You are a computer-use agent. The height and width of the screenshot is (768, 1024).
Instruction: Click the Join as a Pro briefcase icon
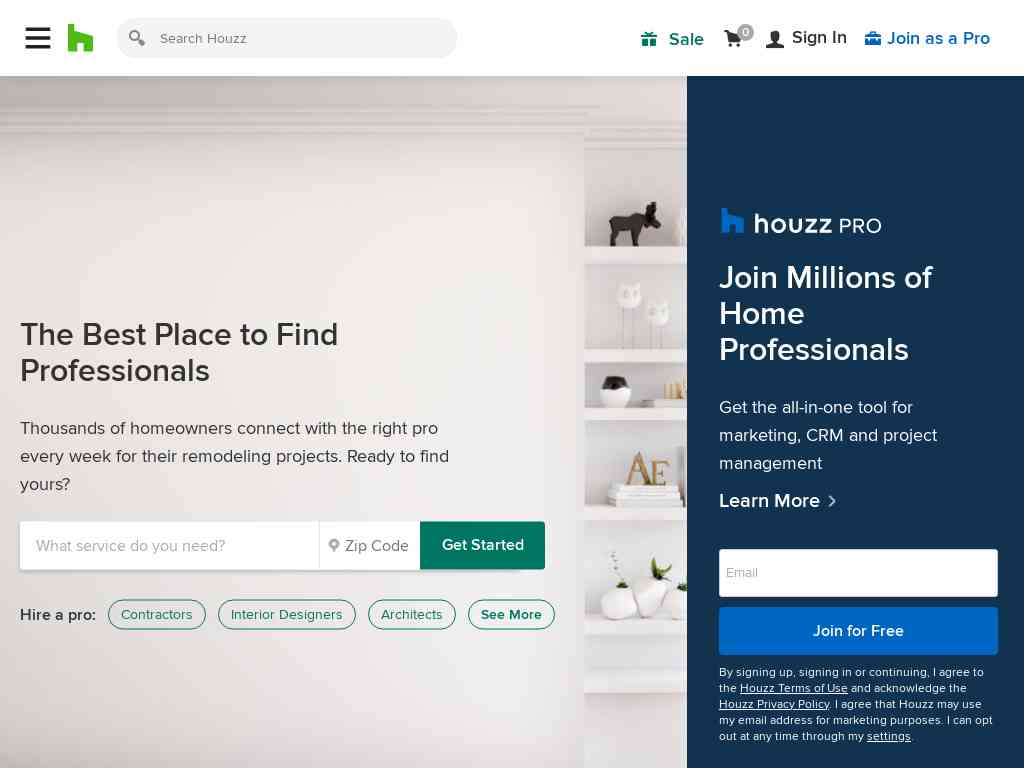pos(872,39)
